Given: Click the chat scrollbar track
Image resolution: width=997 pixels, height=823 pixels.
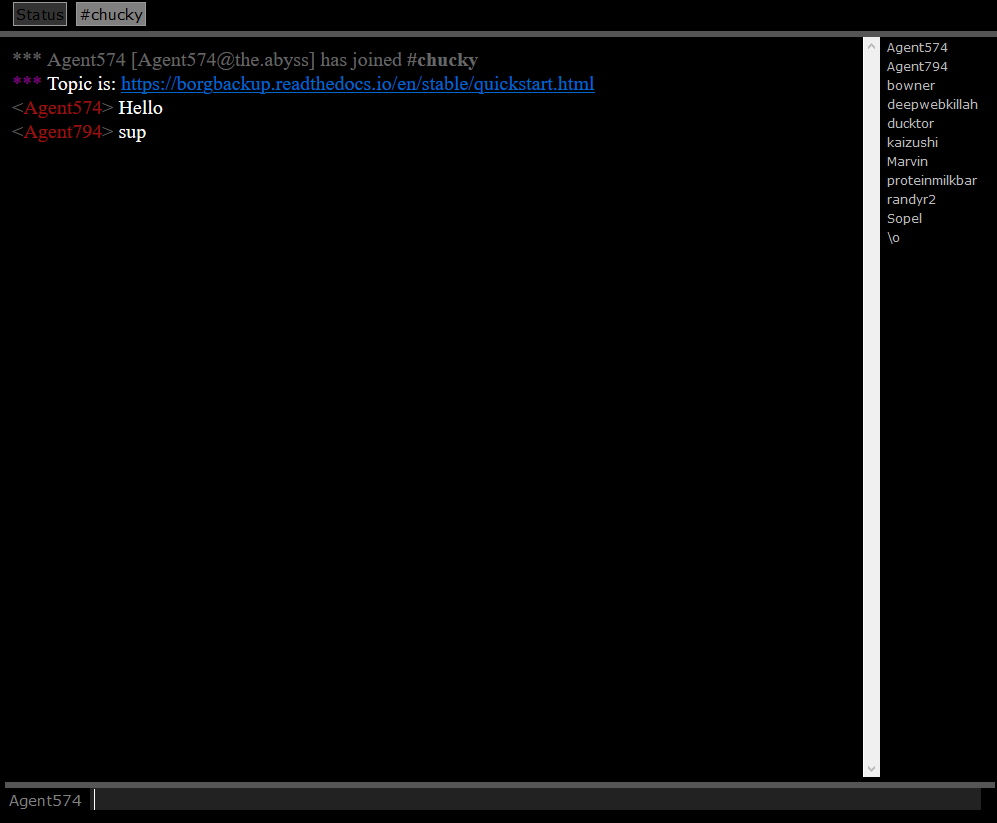Looking at the screenshot, I should [871, 407].
